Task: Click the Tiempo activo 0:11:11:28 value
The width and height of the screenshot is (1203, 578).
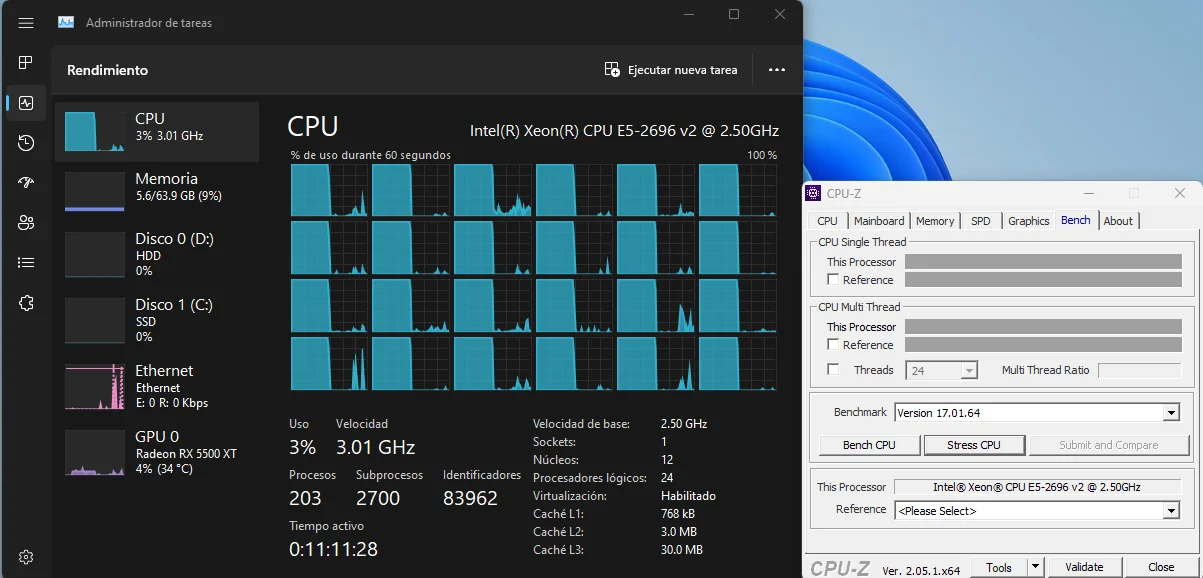Action: 333,549
